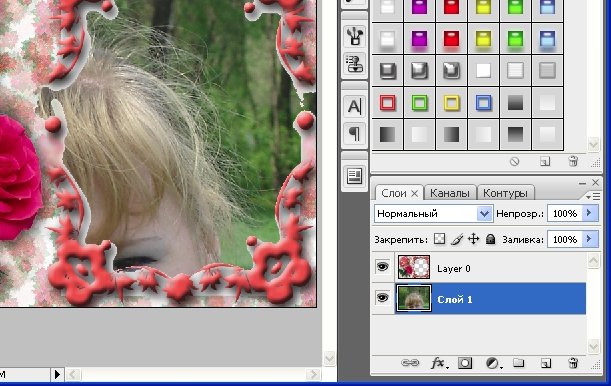Select the yellow outline style swatch
The height and width of the screenshot is (386, 611).
(x=451, y=103)
